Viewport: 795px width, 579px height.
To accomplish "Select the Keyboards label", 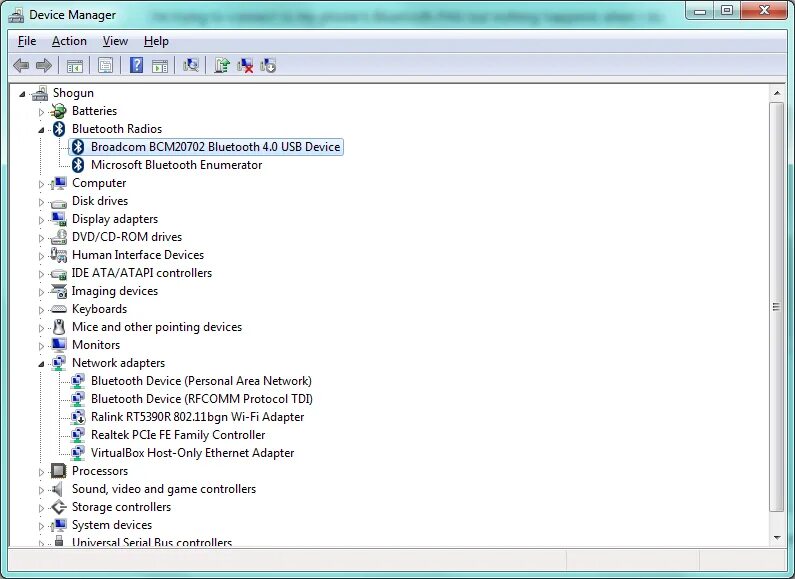I will (99, 309).
